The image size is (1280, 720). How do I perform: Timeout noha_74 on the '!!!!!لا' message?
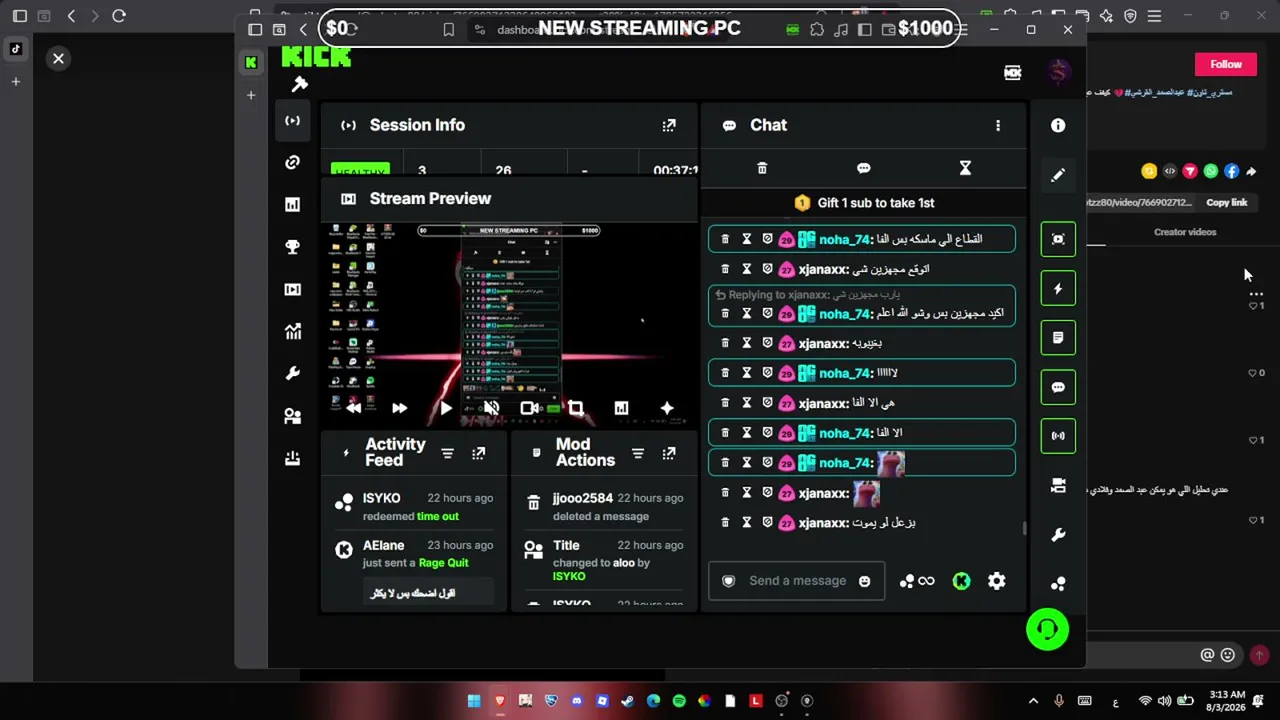click(746, 373)
